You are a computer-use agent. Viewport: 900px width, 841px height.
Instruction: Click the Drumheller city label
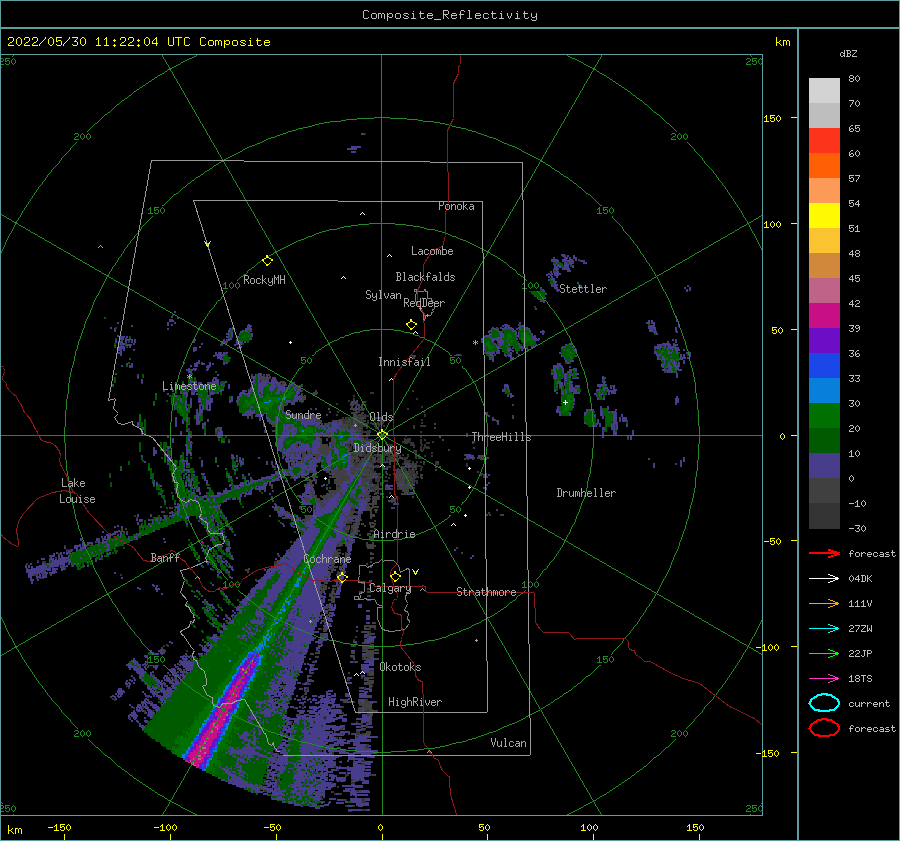[x=586, y=493]
